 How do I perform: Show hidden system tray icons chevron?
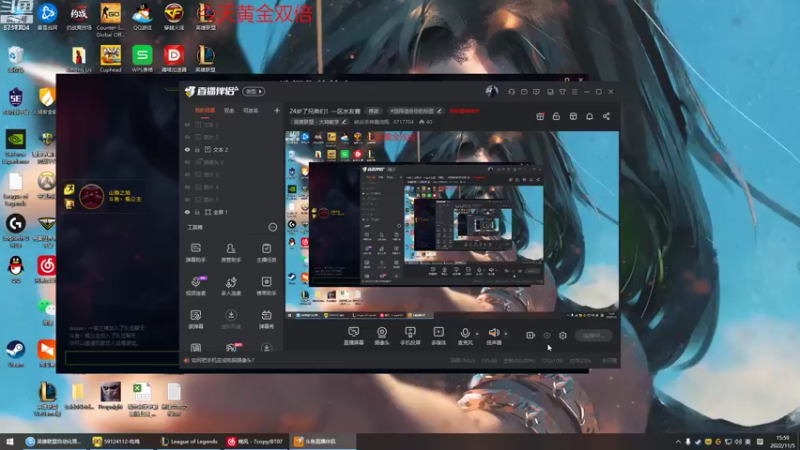[678, 441]
